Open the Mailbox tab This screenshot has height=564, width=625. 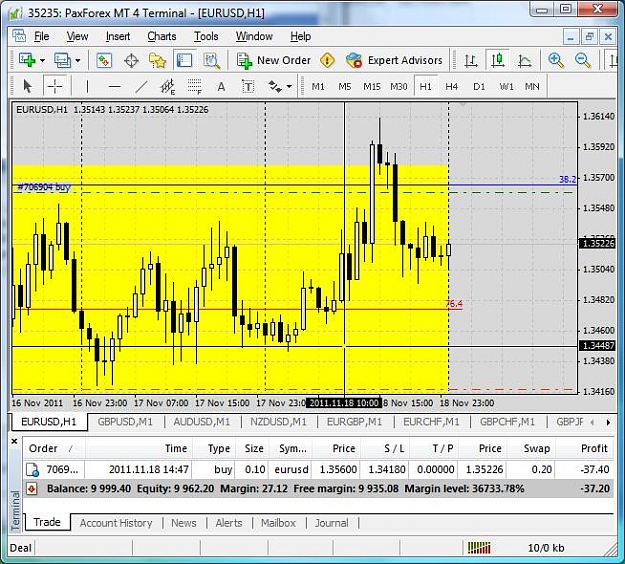click(x=278, y=523)
